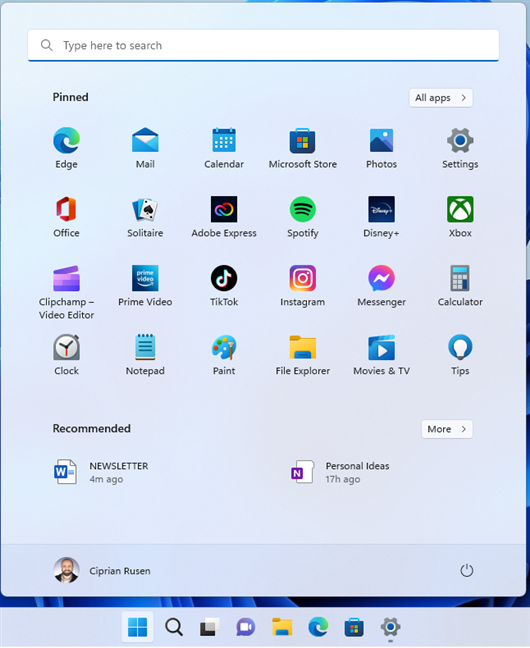
Task: Launch Clipchamp Video Editor
Action: pos(66,292)
